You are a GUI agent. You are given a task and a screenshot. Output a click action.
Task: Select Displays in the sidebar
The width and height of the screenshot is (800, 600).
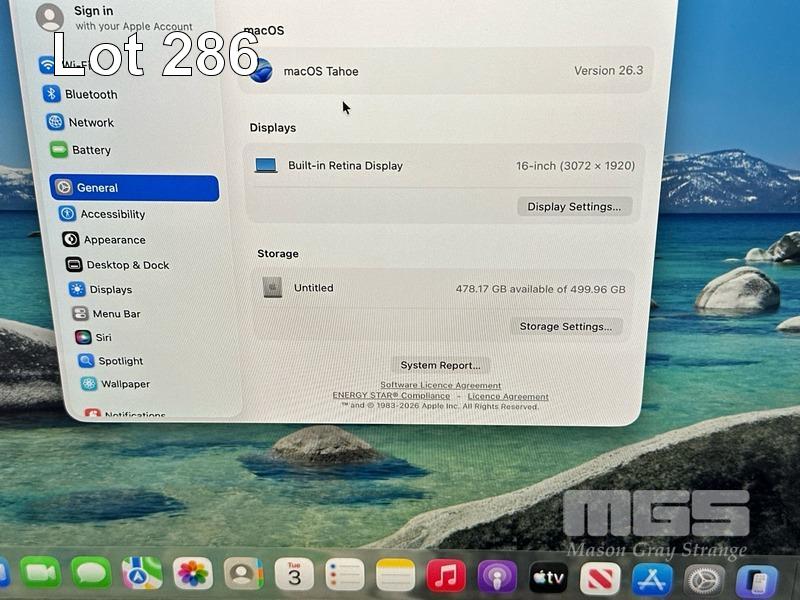click(x=110, y=290)
